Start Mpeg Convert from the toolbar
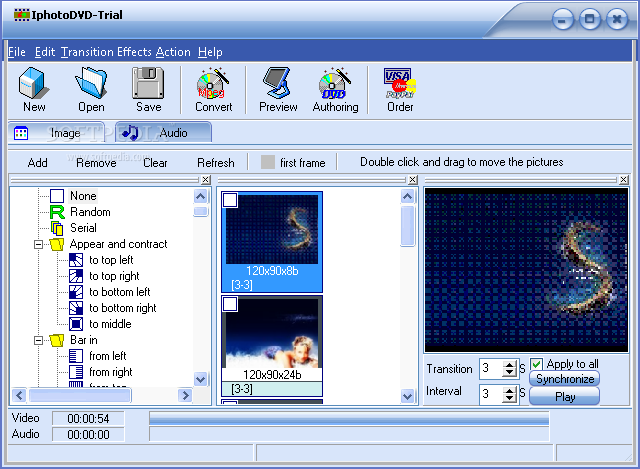The height and width of the screenshot is (469, 640). tap(213, 84)
